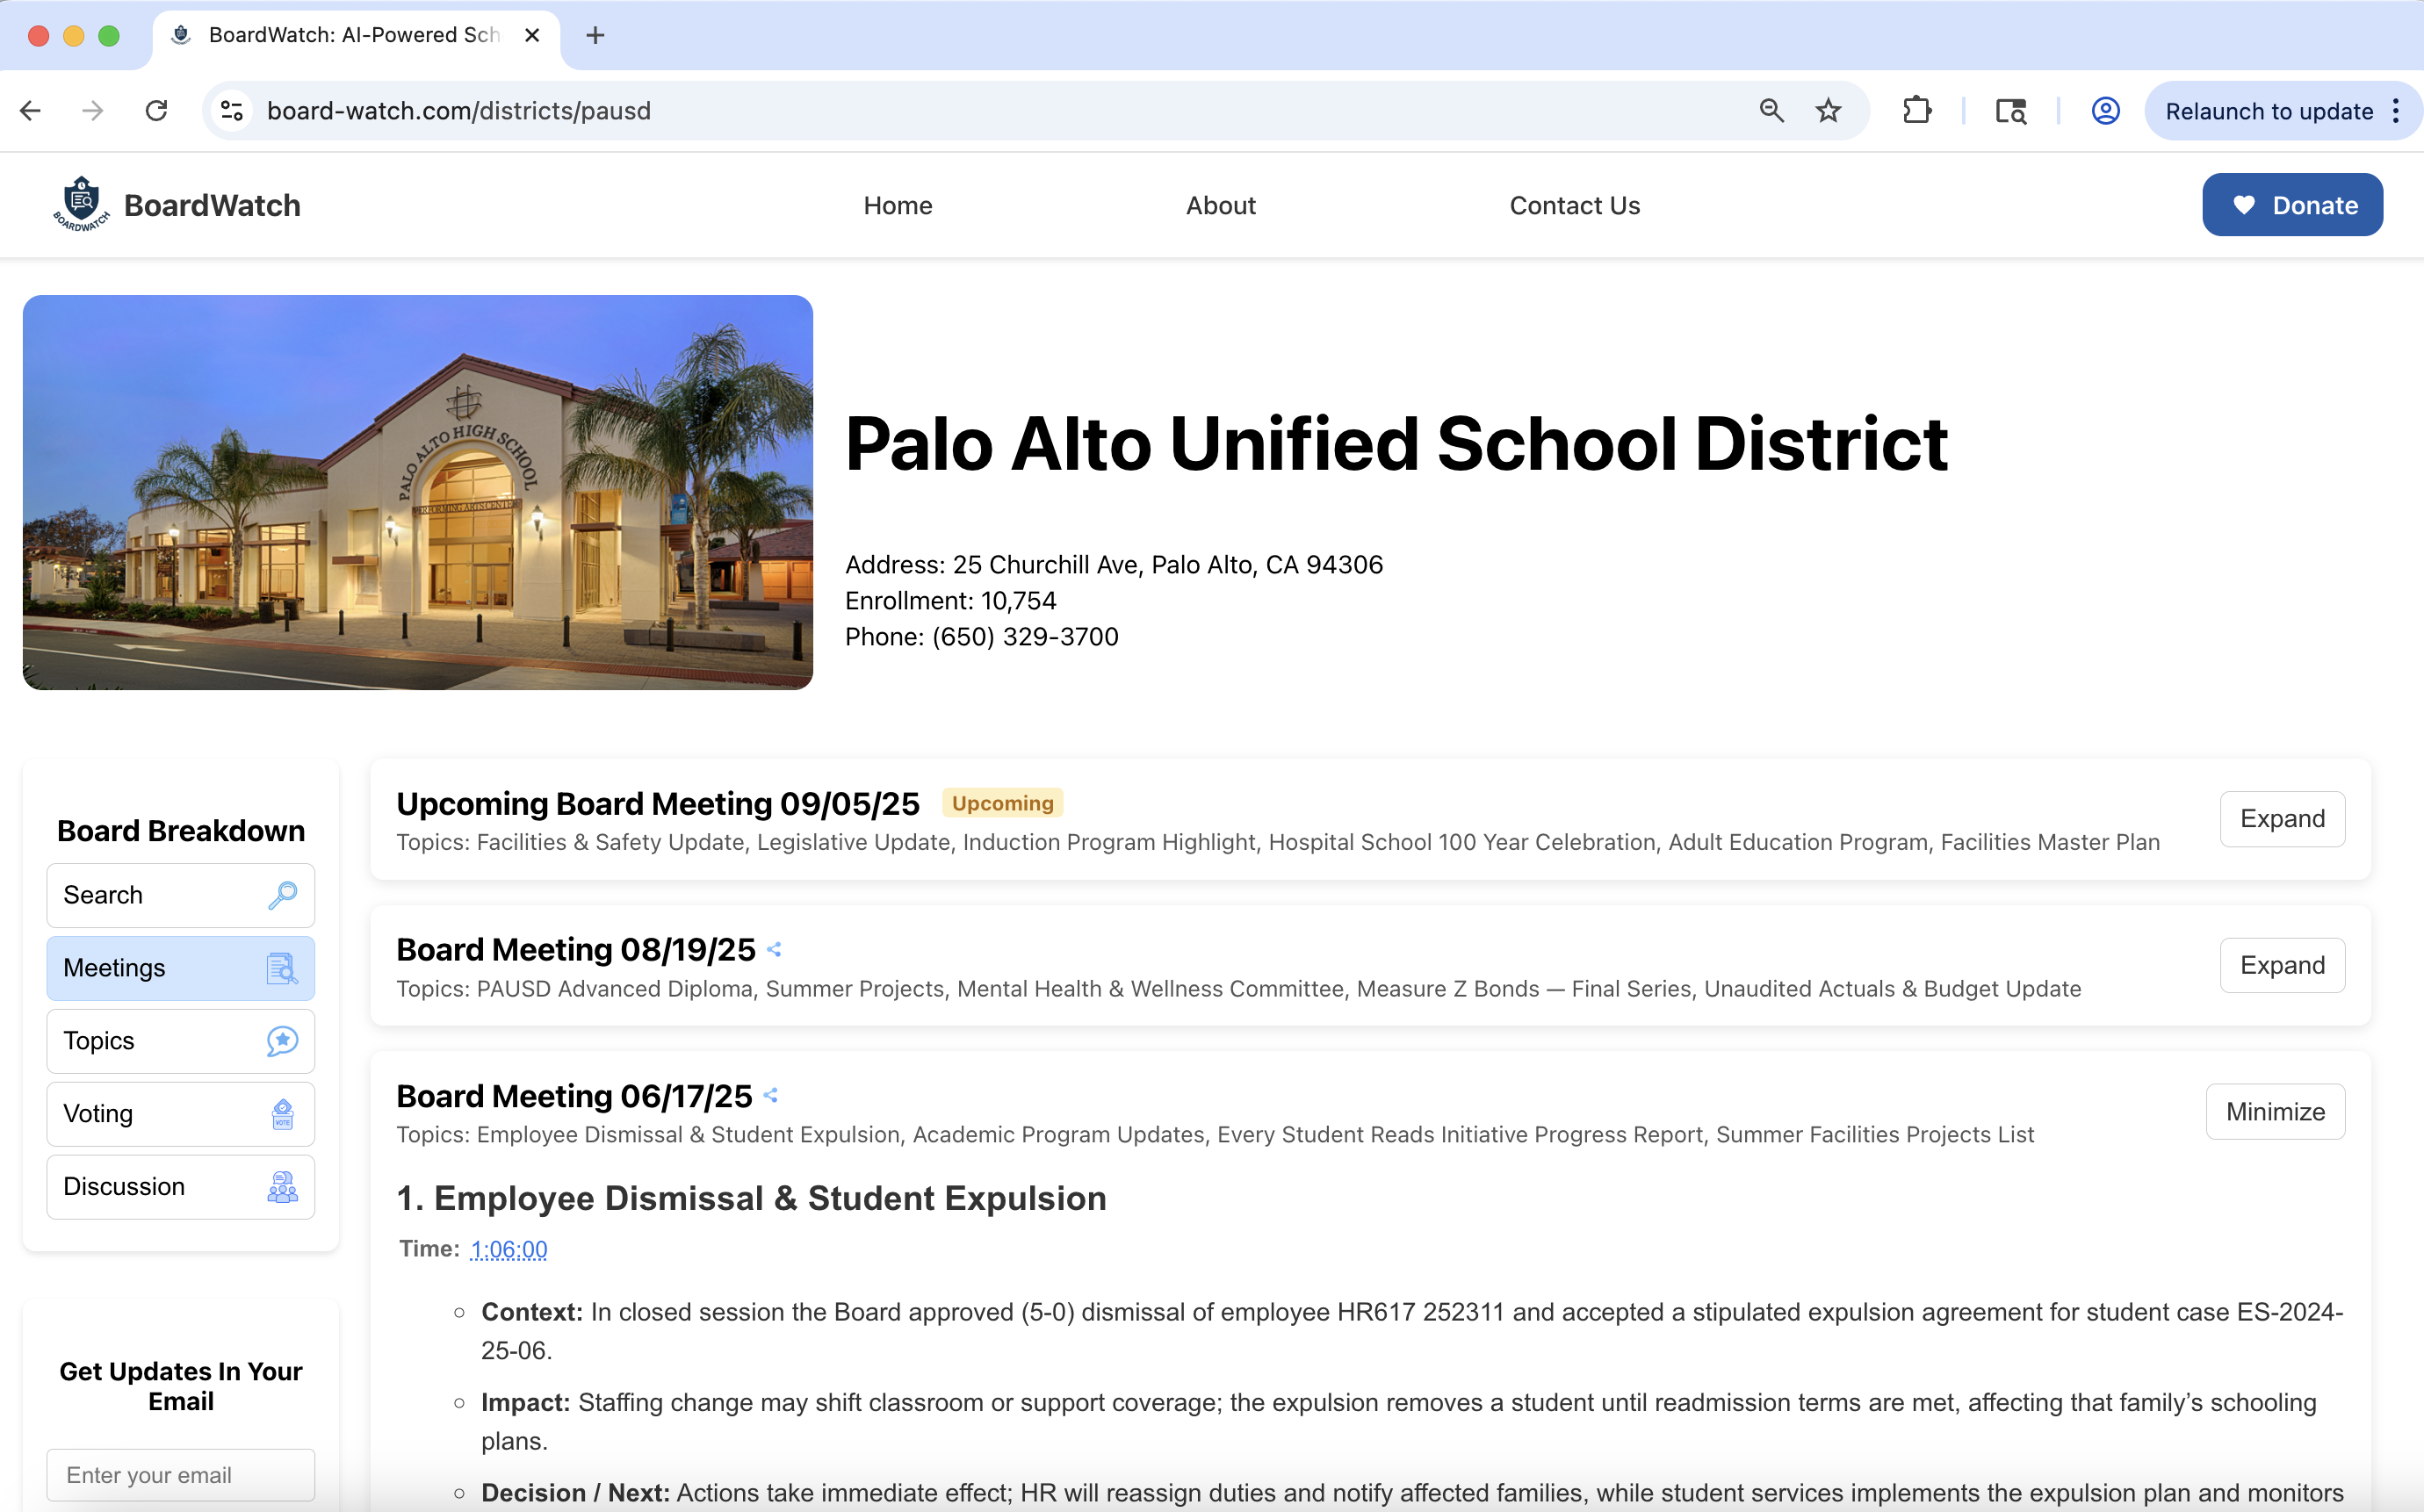Reload the page
This screenshot has height=1512, width=2424.
(157, 111)
